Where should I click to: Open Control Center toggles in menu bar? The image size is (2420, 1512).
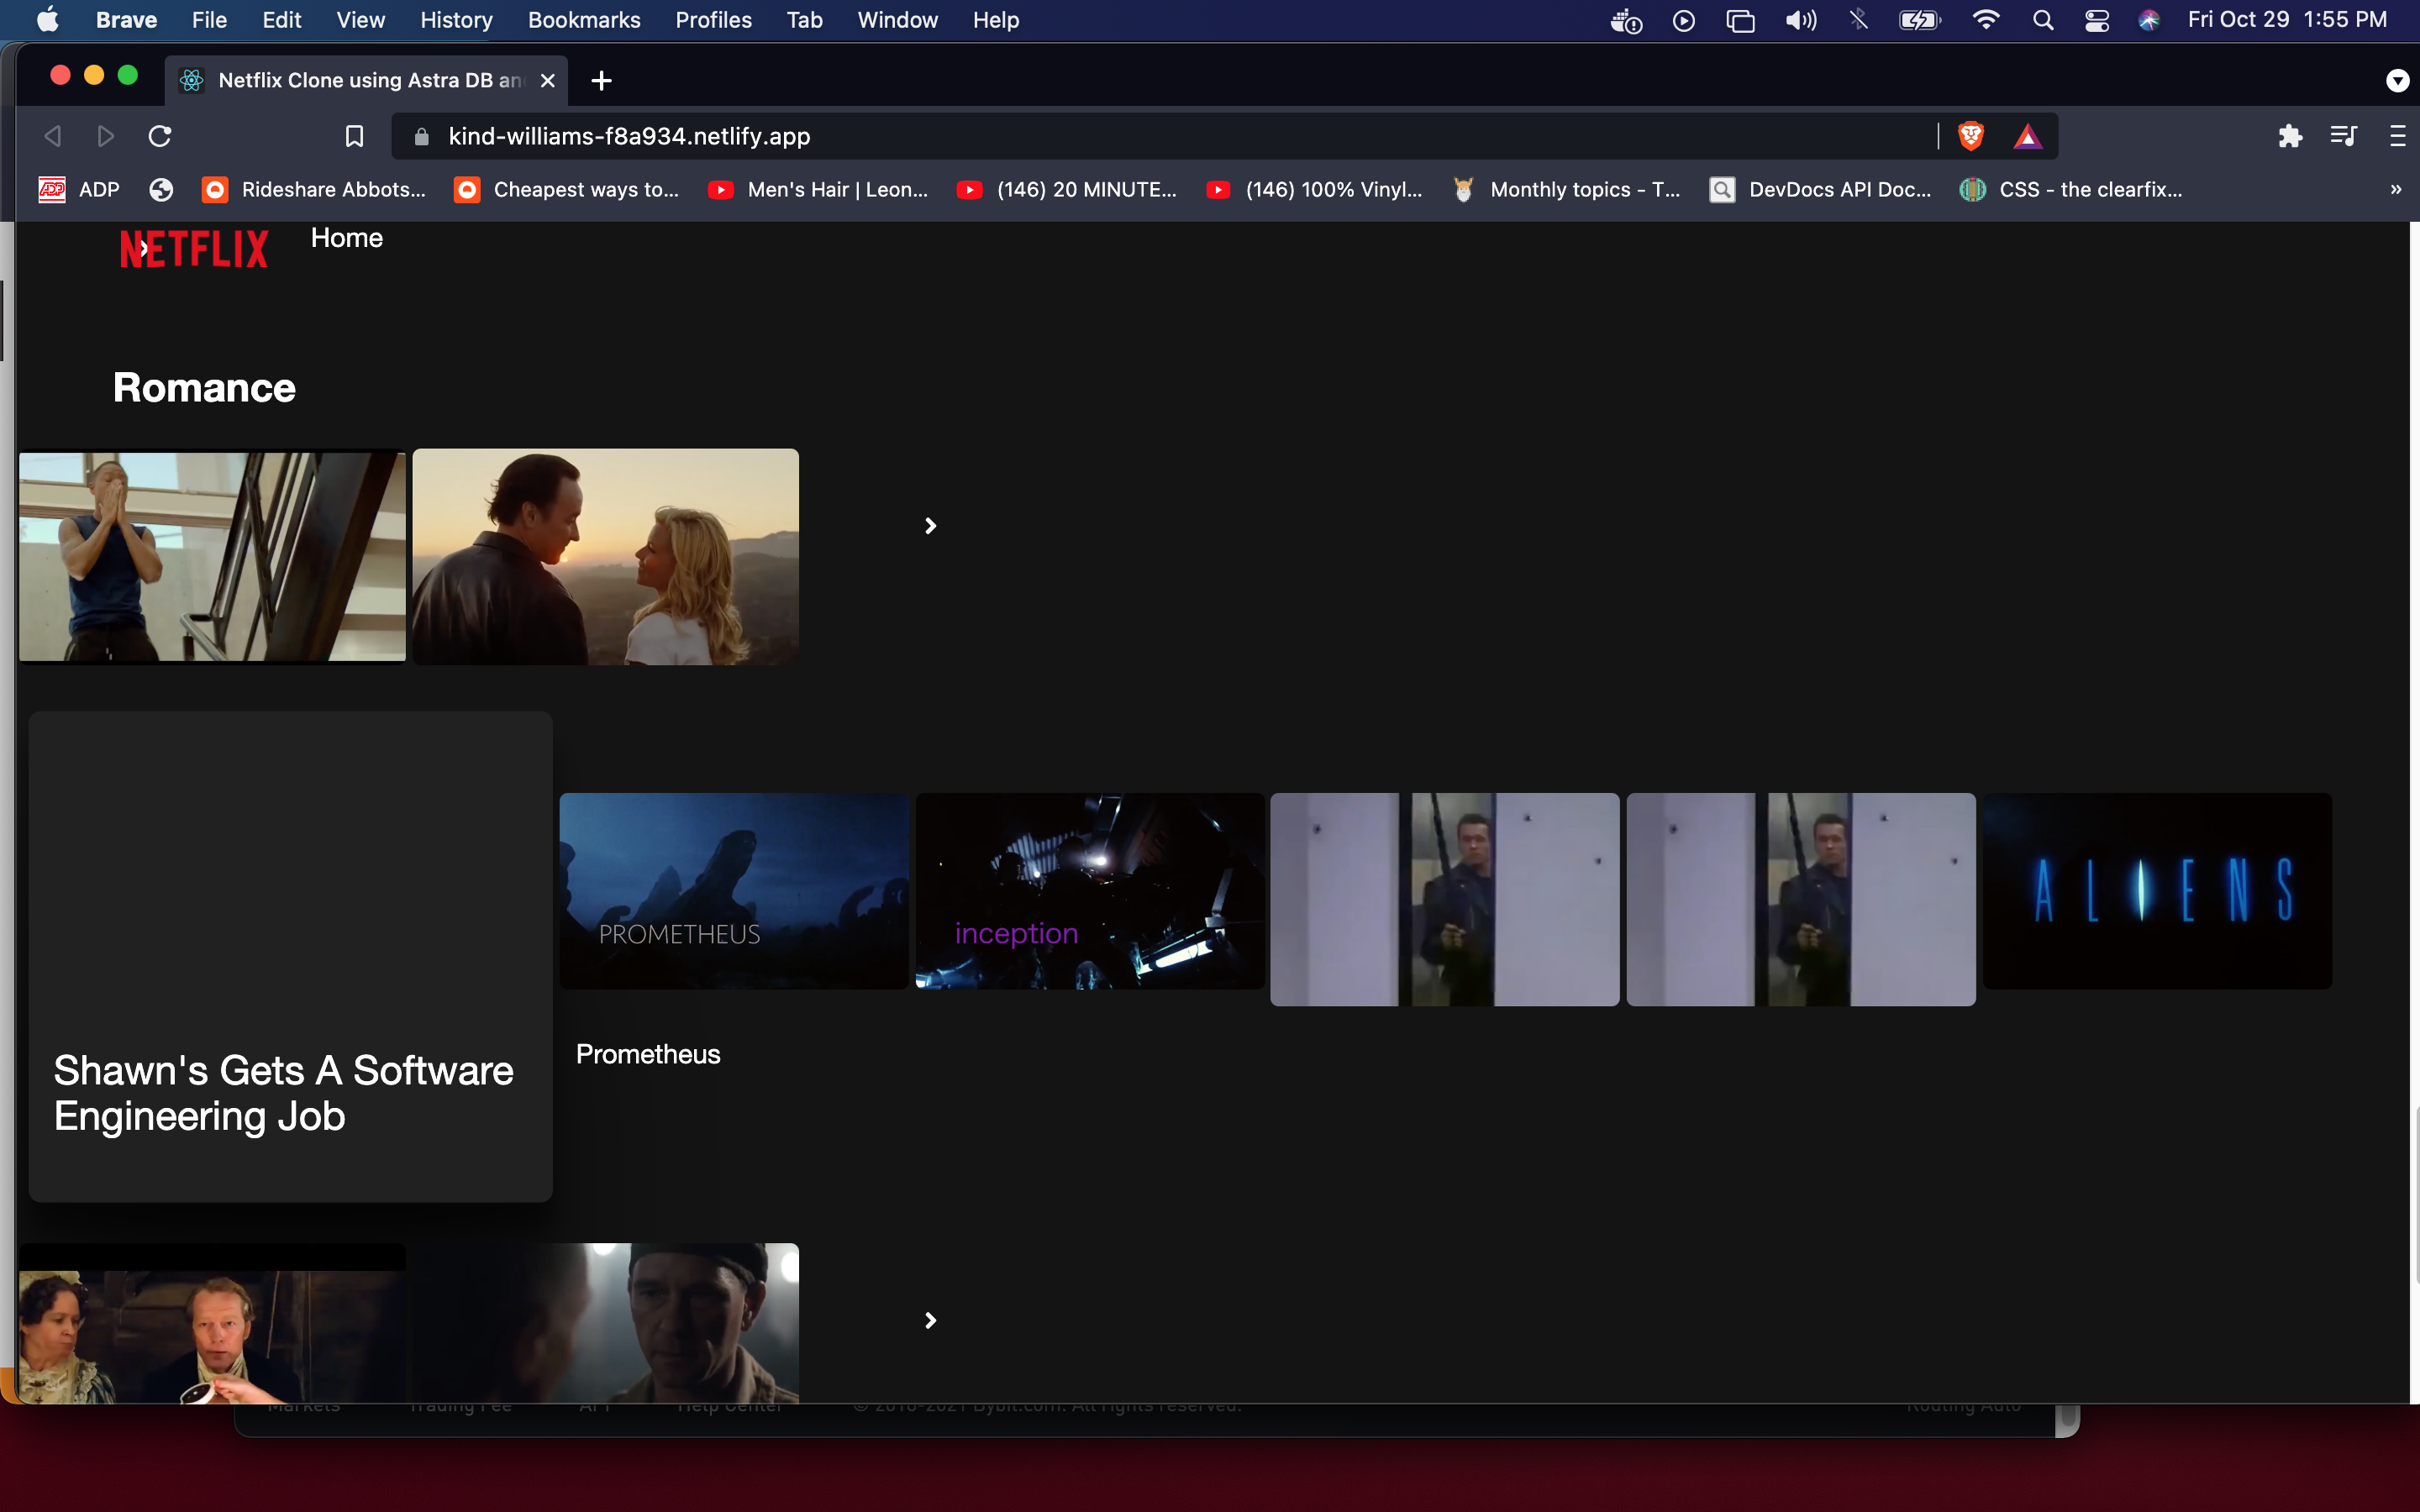coord(2097,19)
